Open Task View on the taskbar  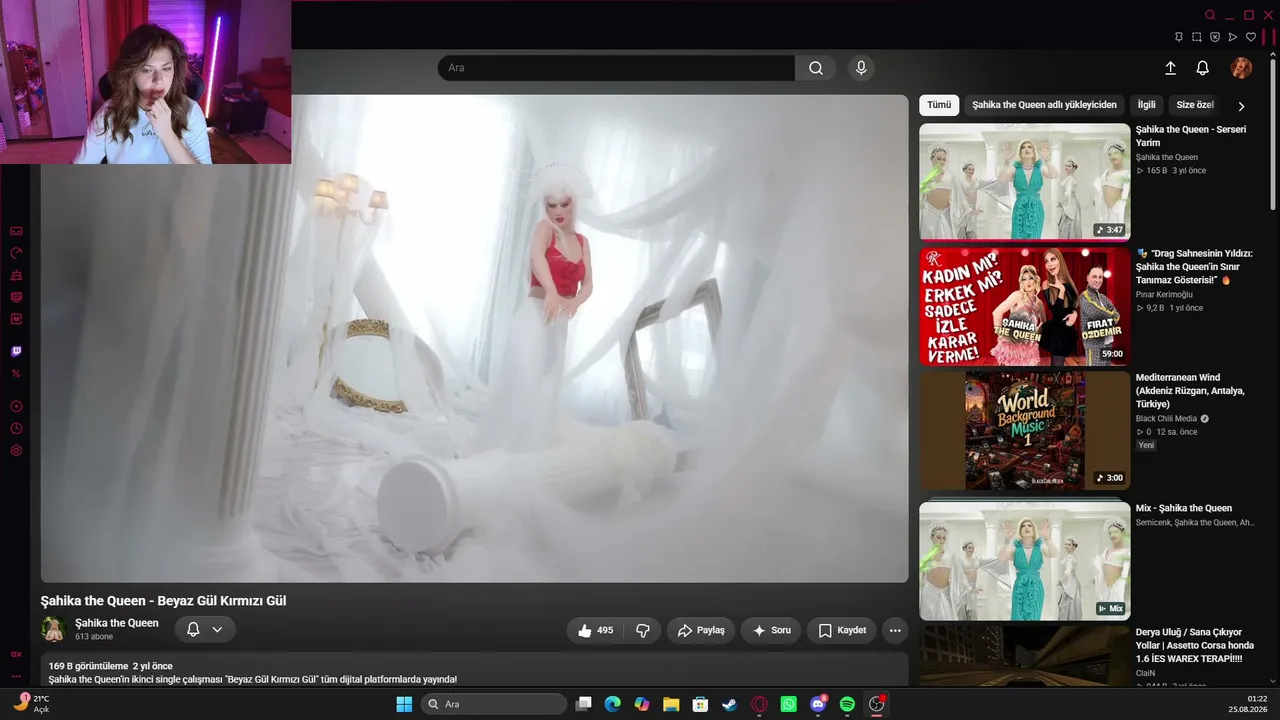coord(584,704)
